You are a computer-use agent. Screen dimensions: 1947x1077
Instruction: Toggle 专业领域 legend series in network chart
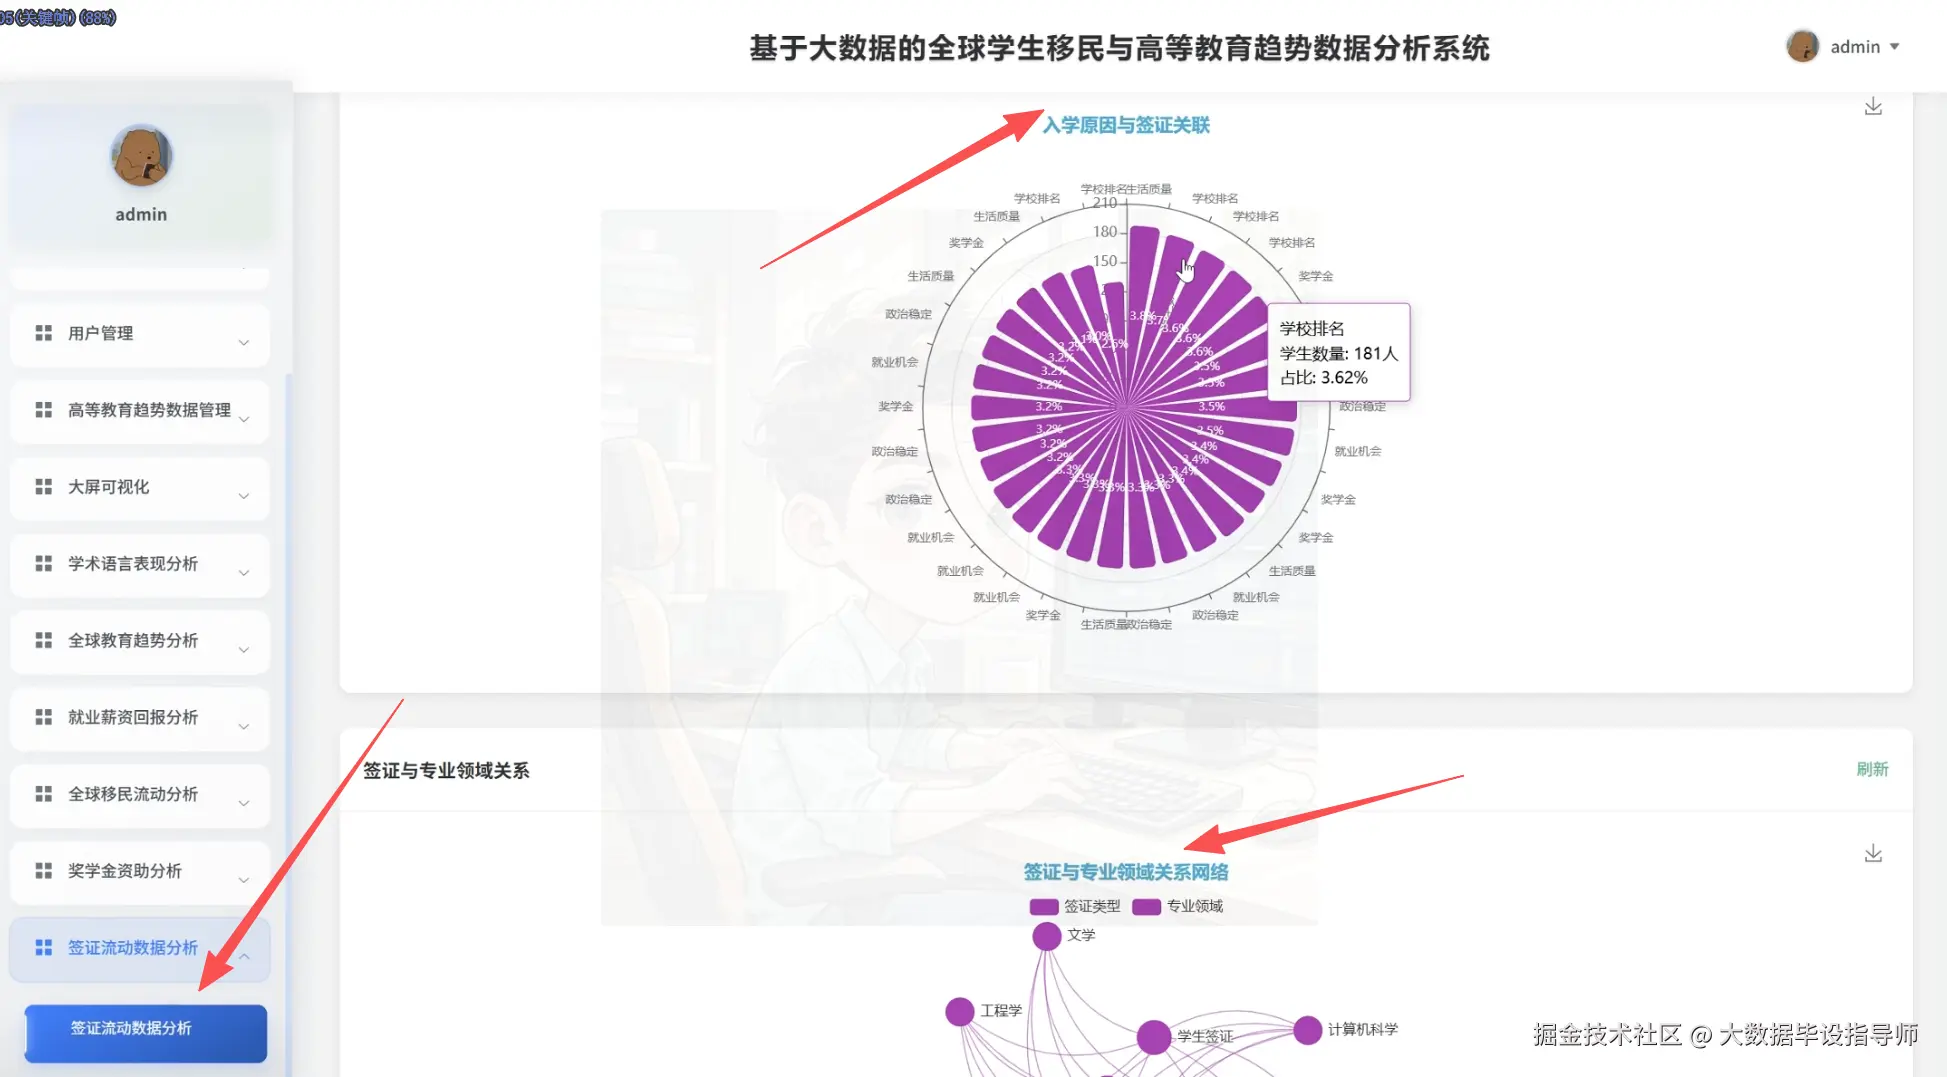pyautogui.click(x=1177, y=906)
